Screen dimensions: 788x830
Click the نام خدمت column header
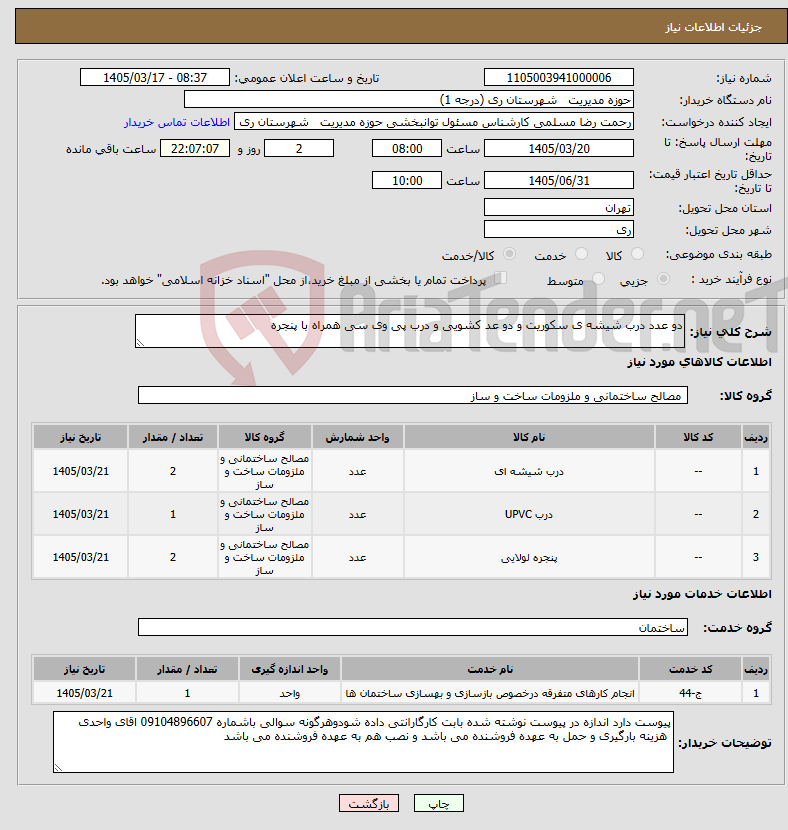coord(490,669)
